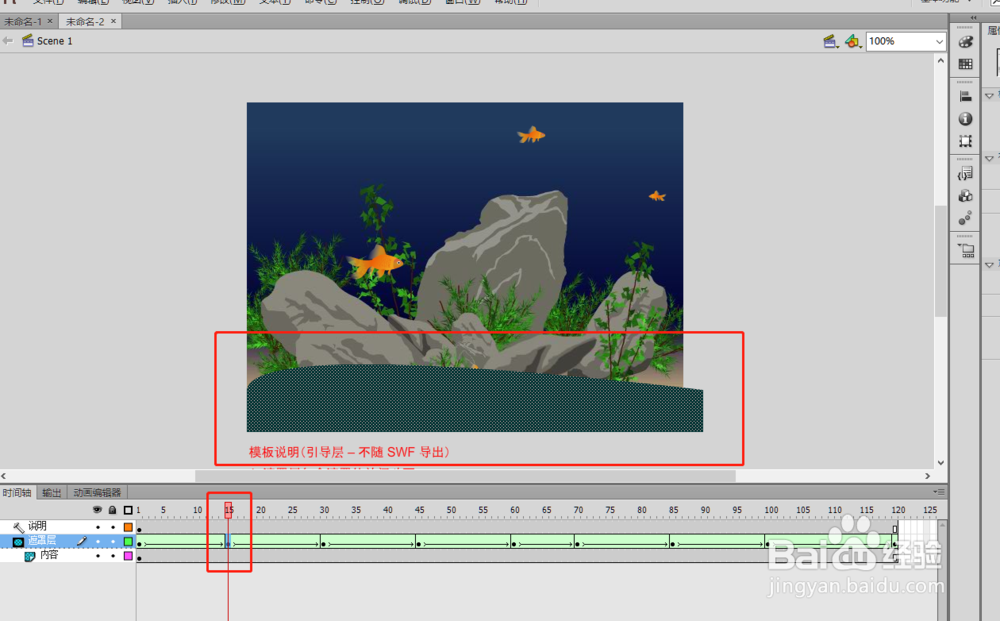Screen dimensions: 1000x621
Task: Toggle show all layers as outlines icon
Action: (128, 510)
